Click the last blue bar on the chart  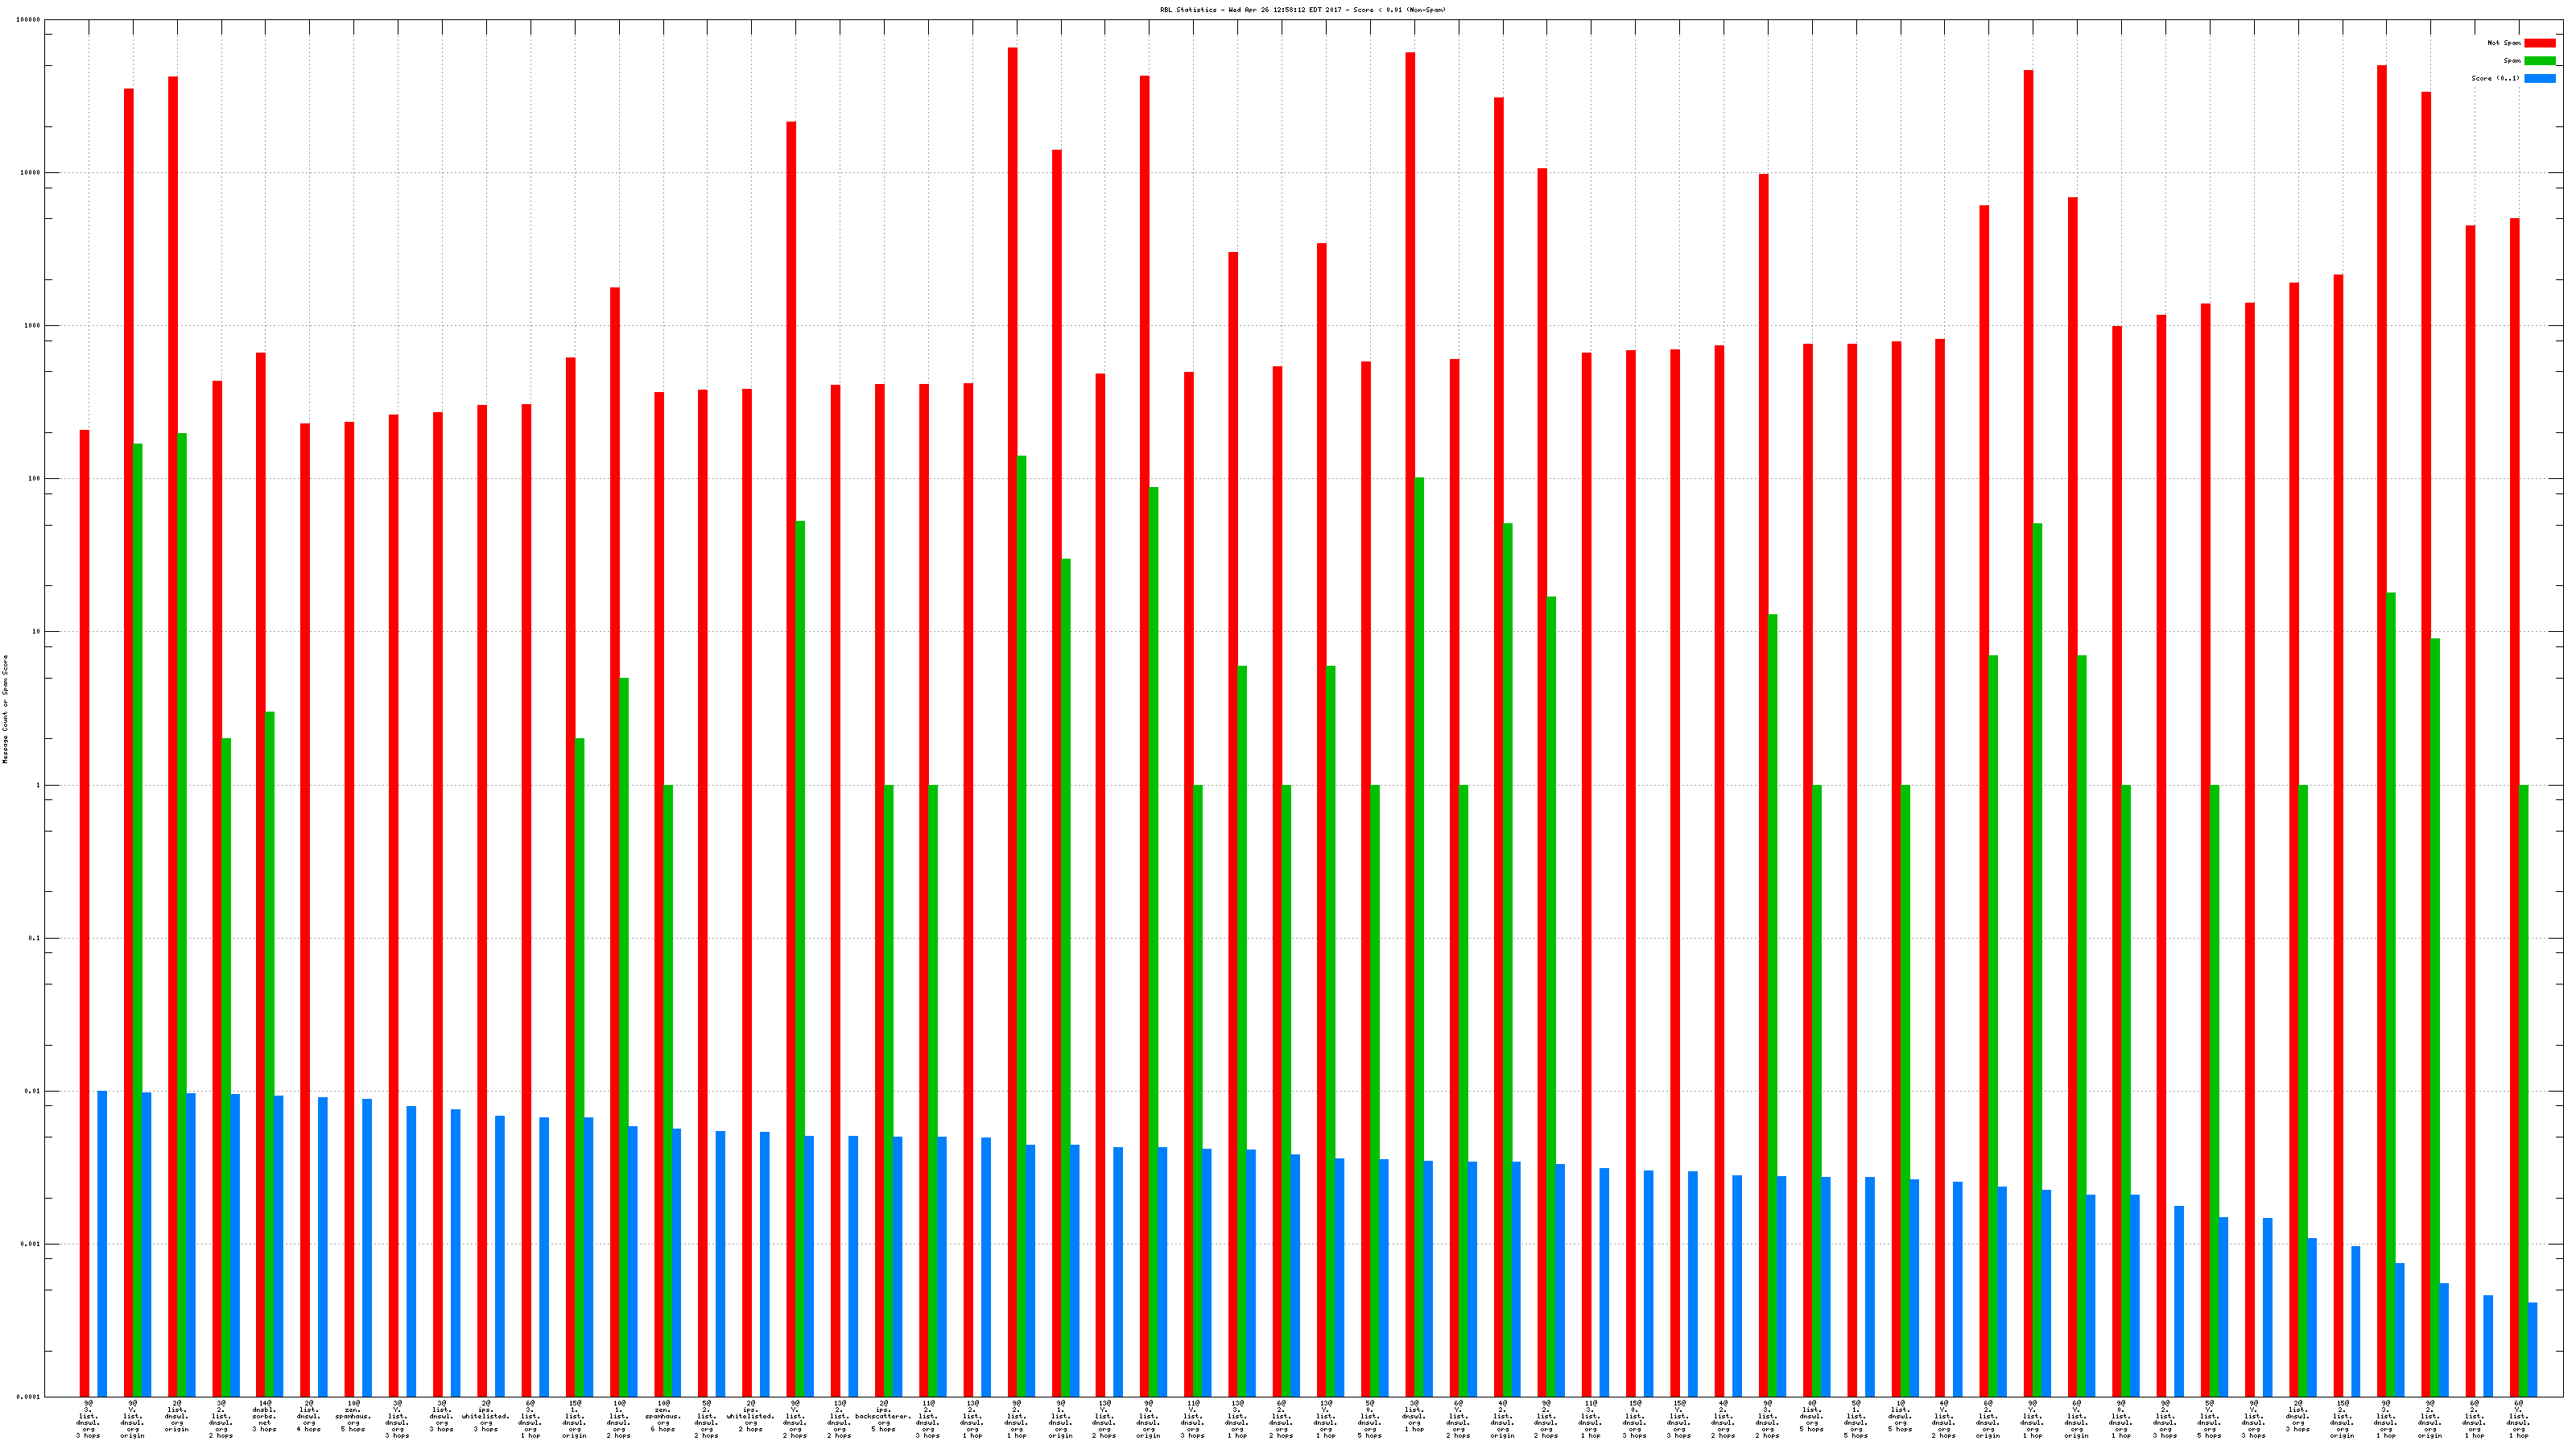click(2532, 1349)
